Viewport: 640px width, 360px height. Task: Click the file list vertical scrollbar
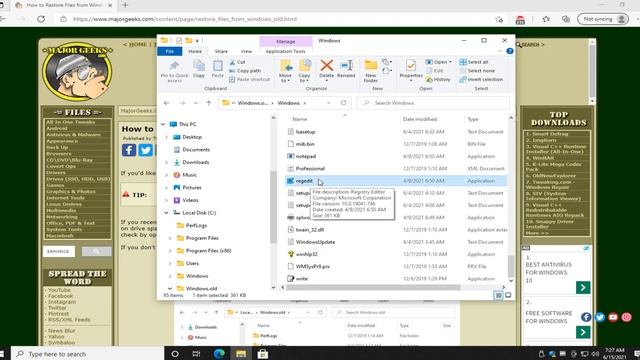[511, 266]
